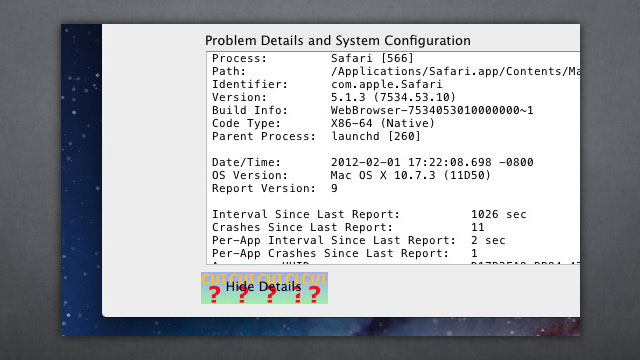This screenshot has height=360, width=640.
Task: Click the Path /Applications/Safari.app line
Action: click(396, 71)
